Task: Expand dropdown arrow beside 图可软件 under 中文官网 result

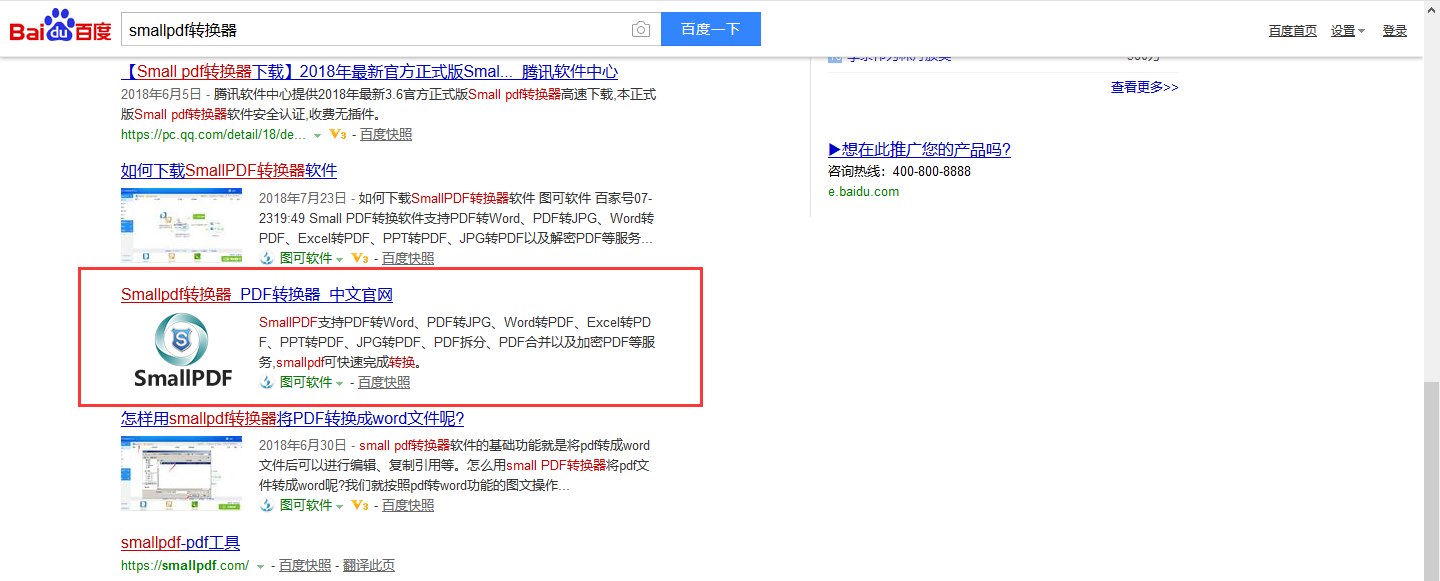Action: coord(340,383)
